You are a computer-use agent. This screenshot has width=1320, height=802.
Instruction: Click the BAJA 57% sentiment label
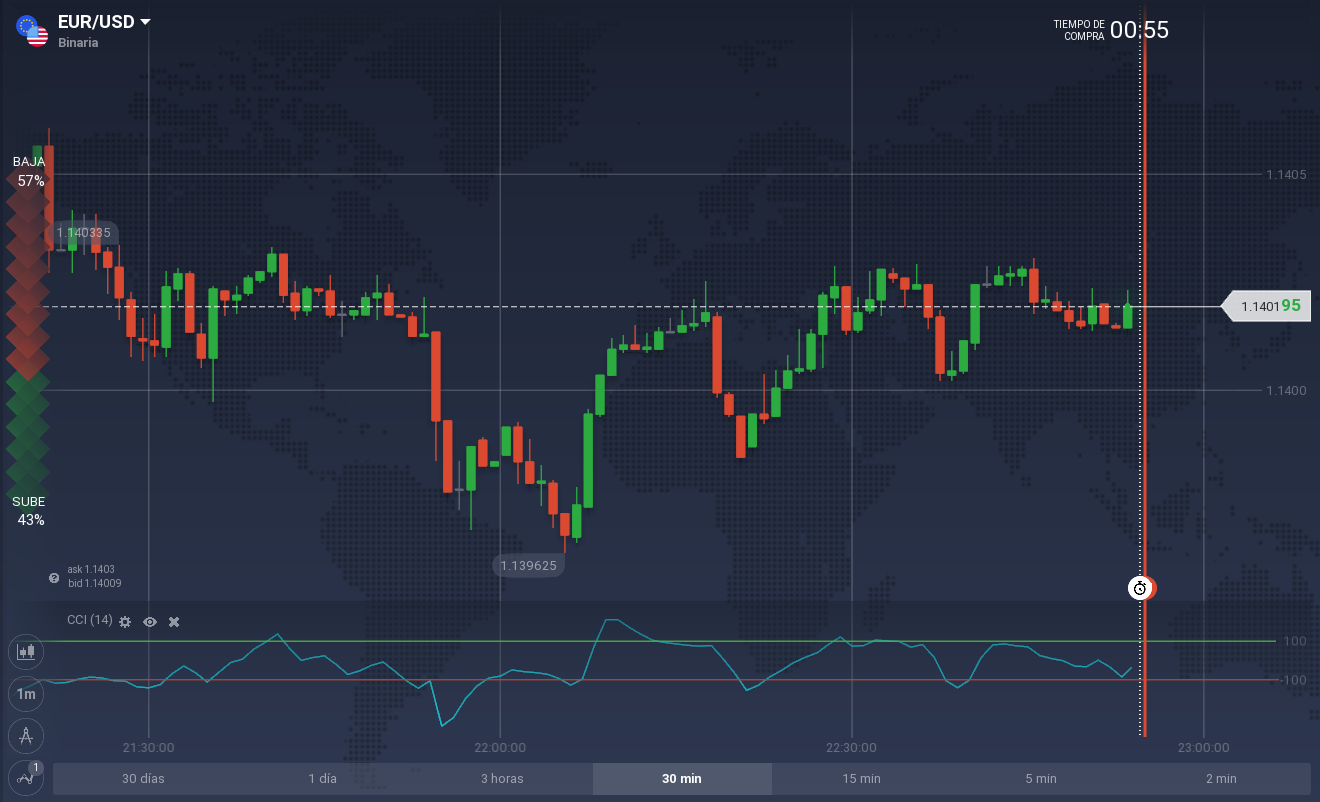coord(30,171)
